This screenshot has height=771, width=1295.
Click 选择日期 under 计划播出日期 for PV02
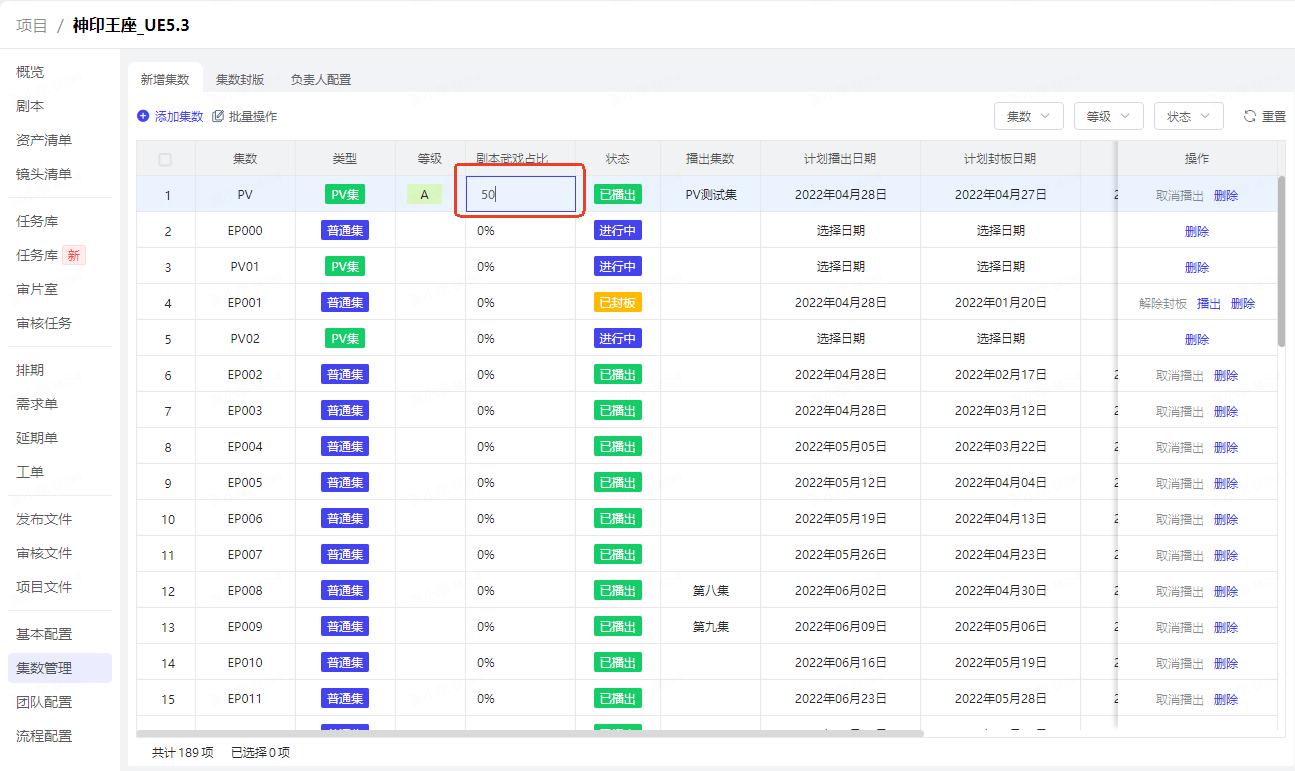click(841, 339)
